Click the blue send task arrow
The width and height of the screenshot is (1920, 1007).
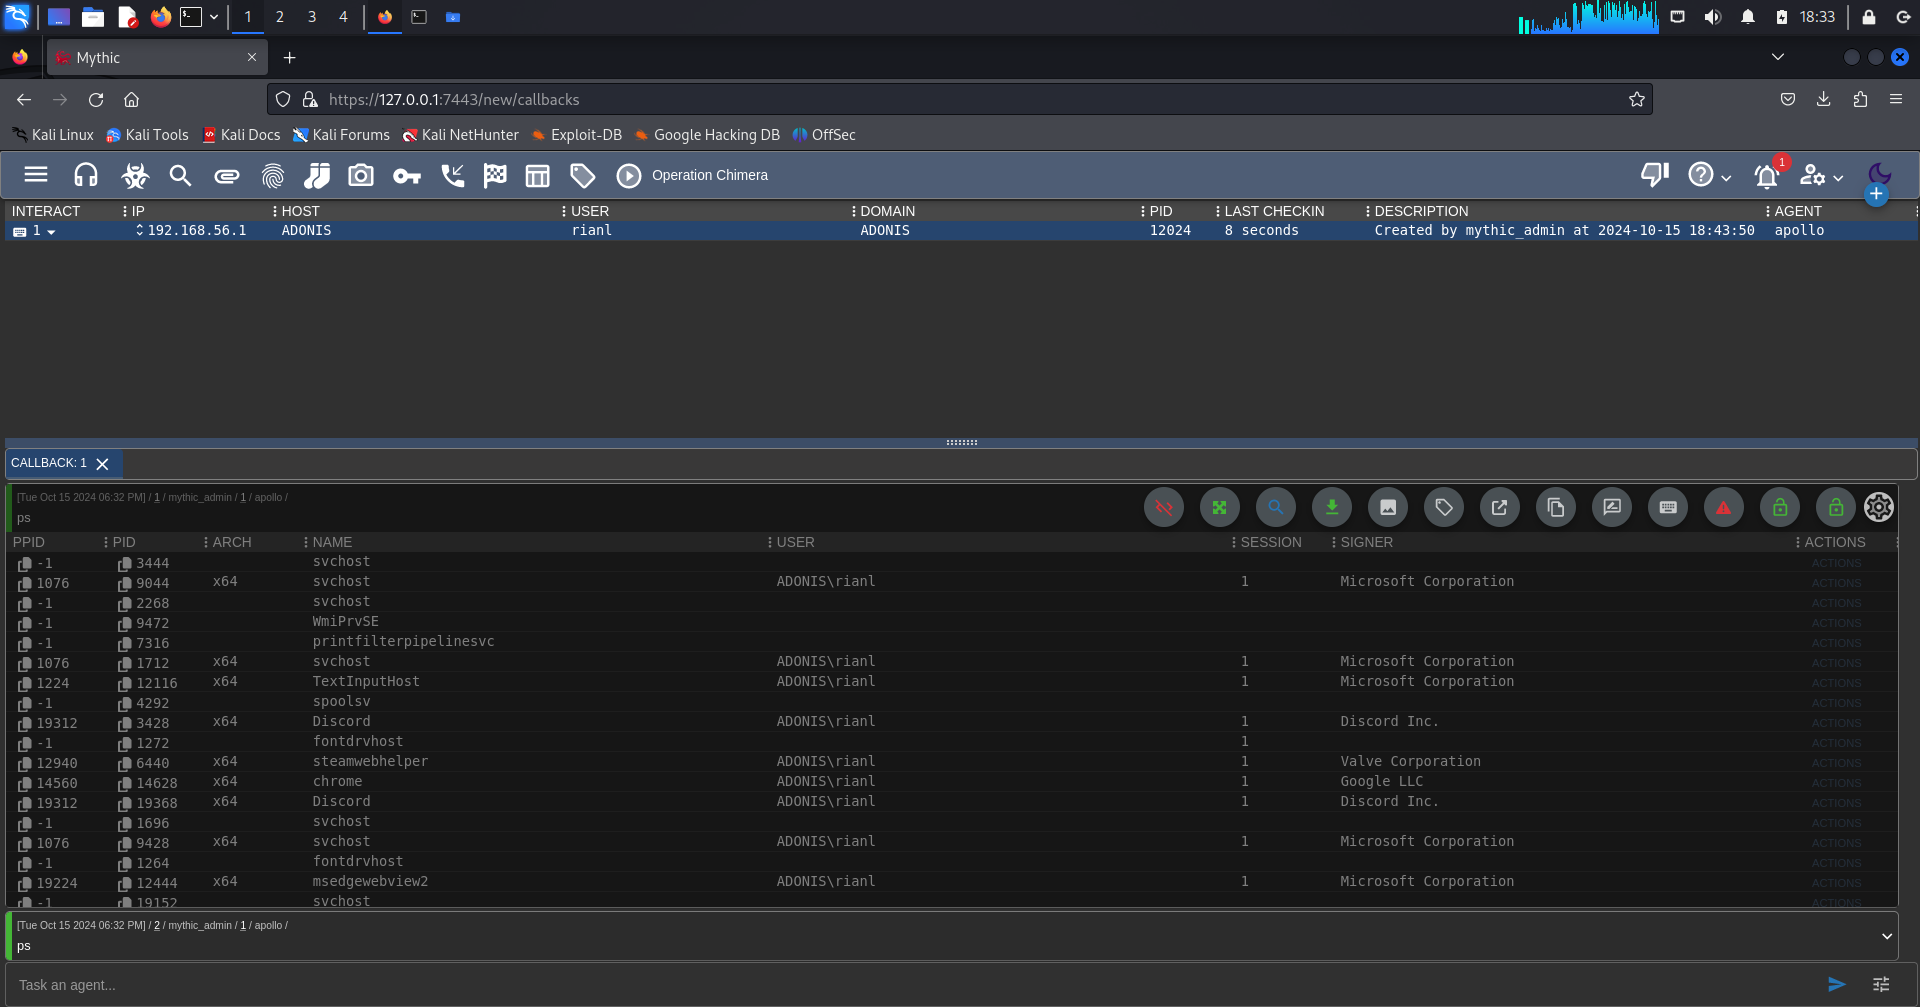(1836, 984)
